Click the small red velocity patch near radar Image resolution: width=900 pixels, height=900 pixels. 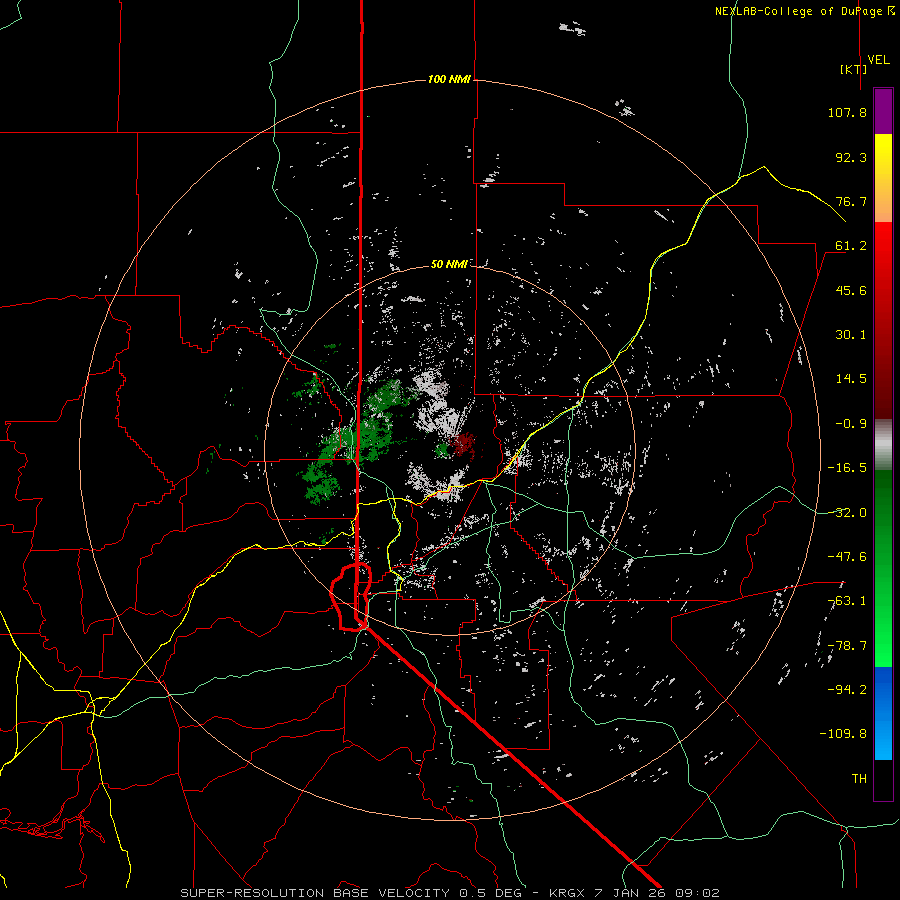tap(461, 444)
